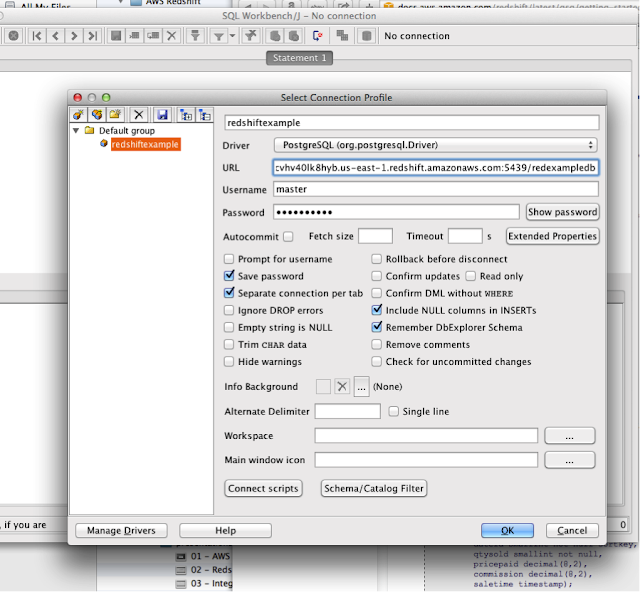Jump to last statement in history
Viewport: 640px width, 592px height.
coord(93,36)
